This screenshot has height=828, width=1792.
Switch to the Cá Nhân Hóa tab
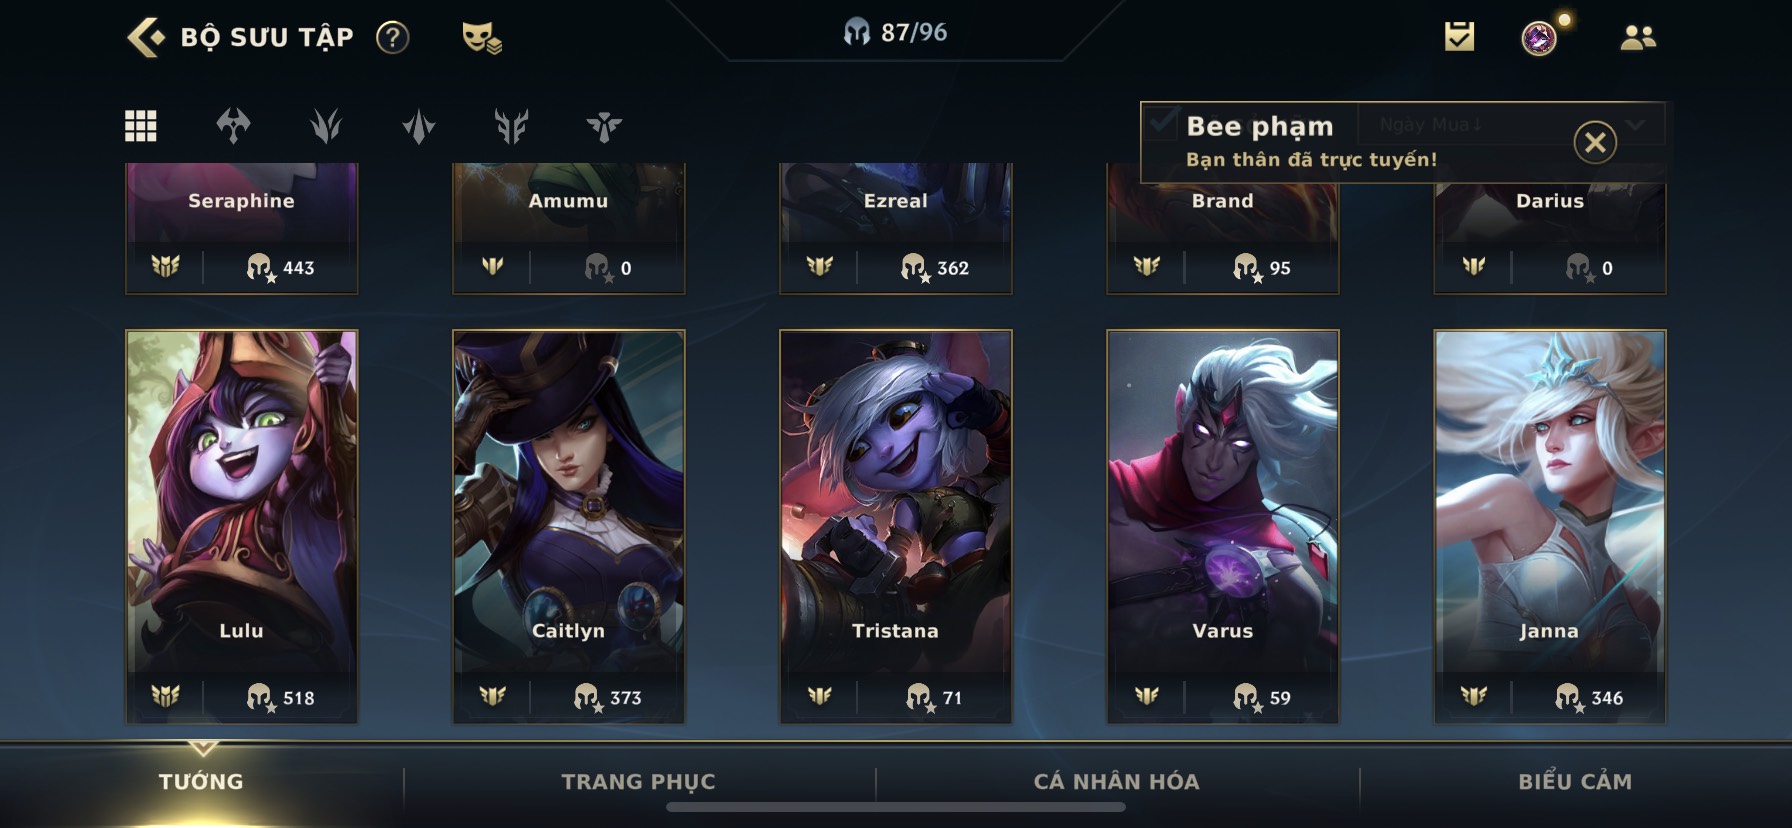pos(1116,782)
